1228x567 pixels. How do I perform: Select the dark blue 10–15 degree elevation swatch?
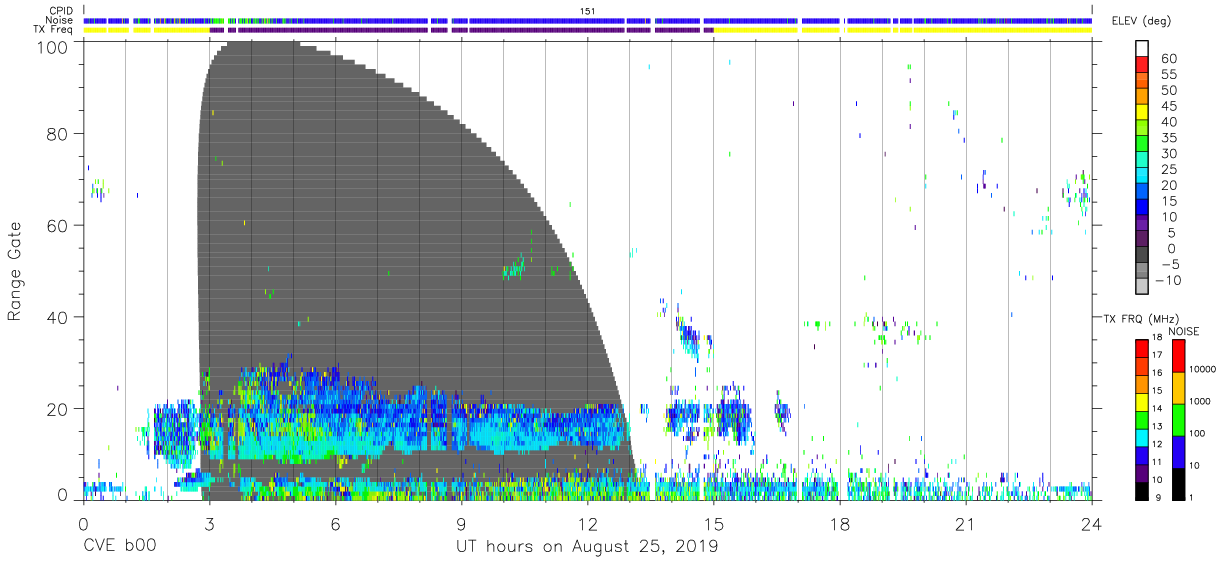click(x=1143, y=209)
